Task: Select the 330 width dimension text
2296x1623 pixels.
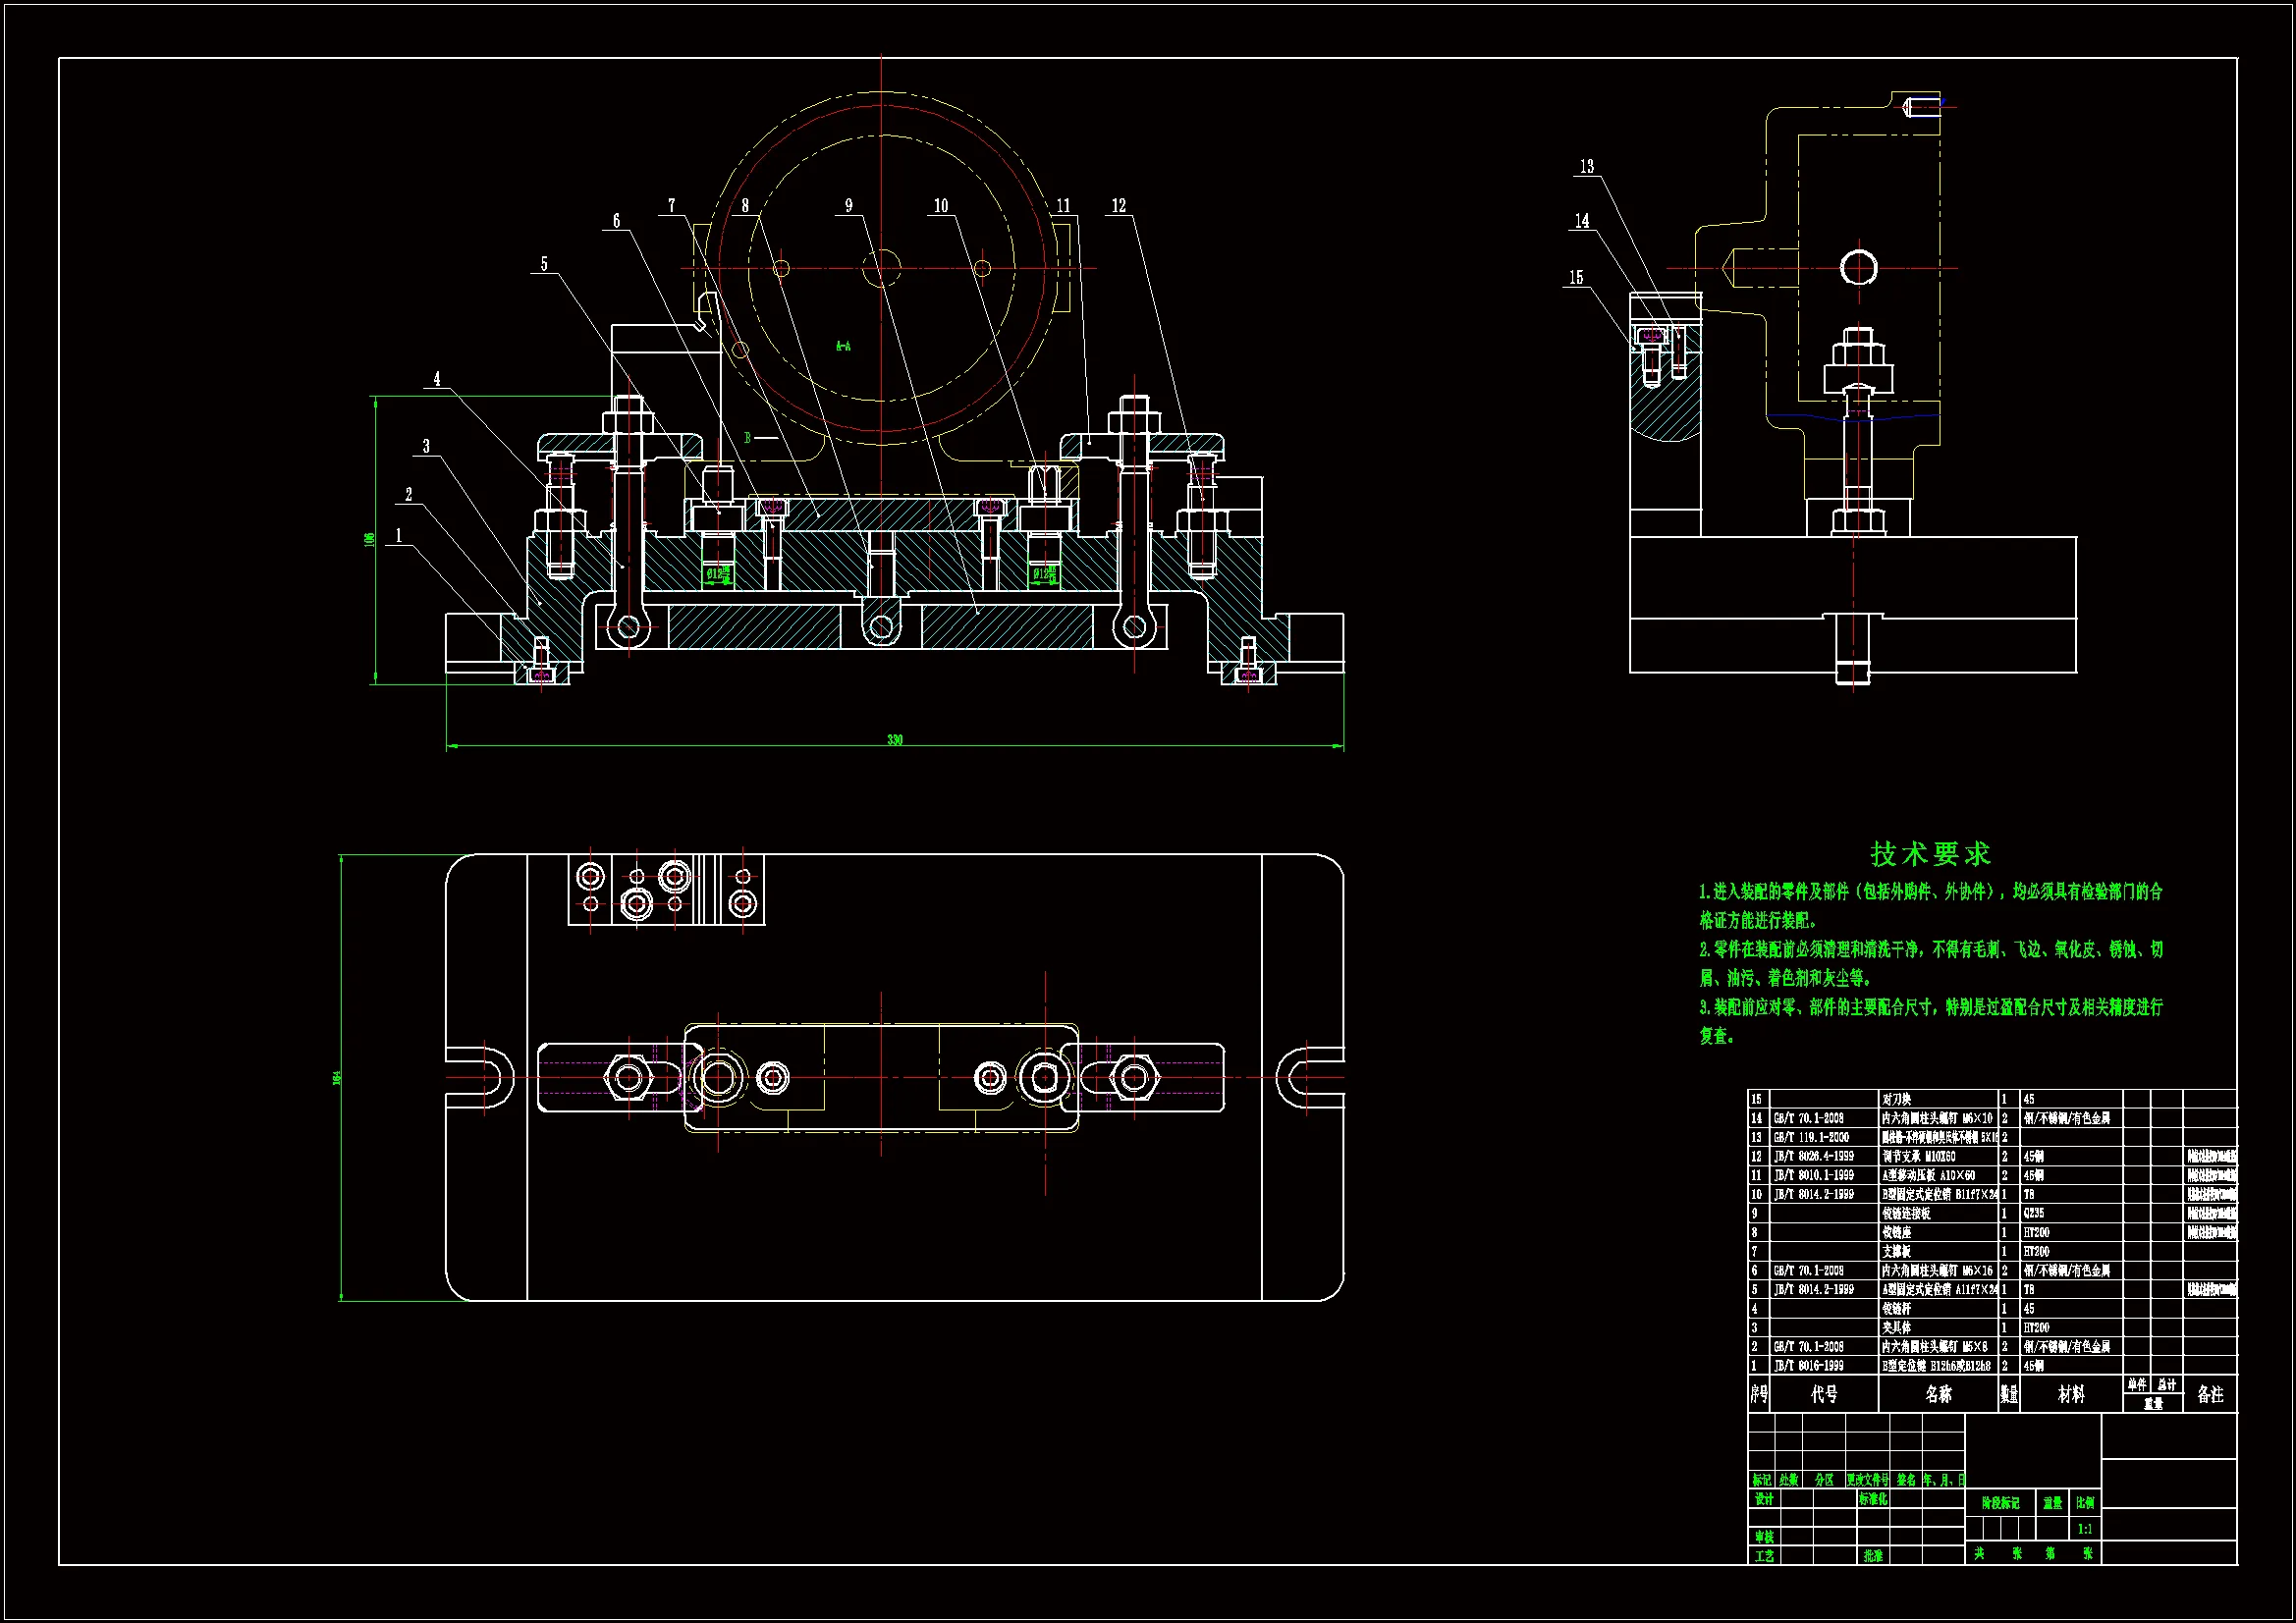Action: pyautogui.click(x=894, y=740)
